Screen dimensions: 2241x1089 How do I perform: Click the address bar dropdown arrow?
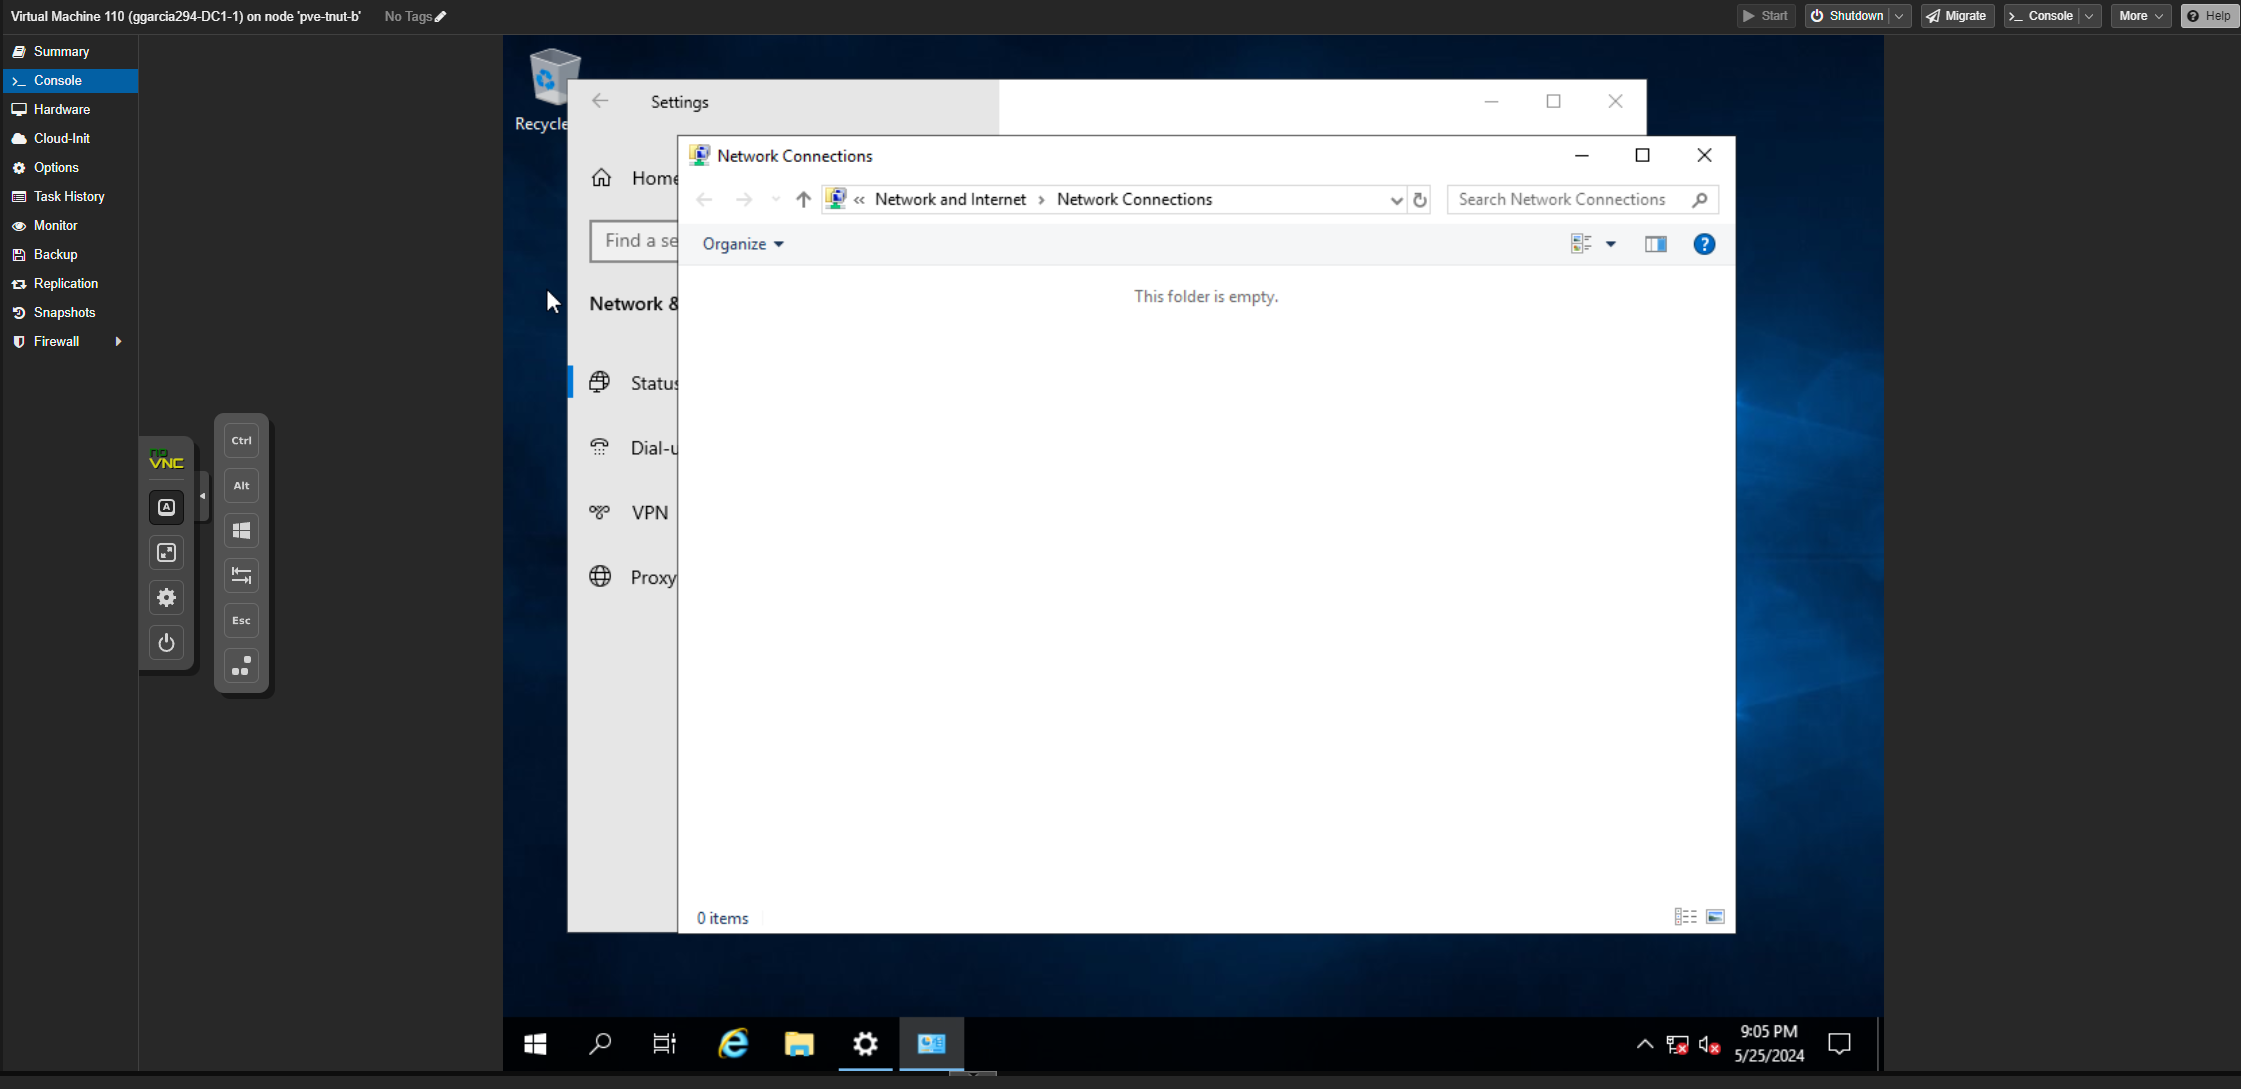click(1396, 200)
